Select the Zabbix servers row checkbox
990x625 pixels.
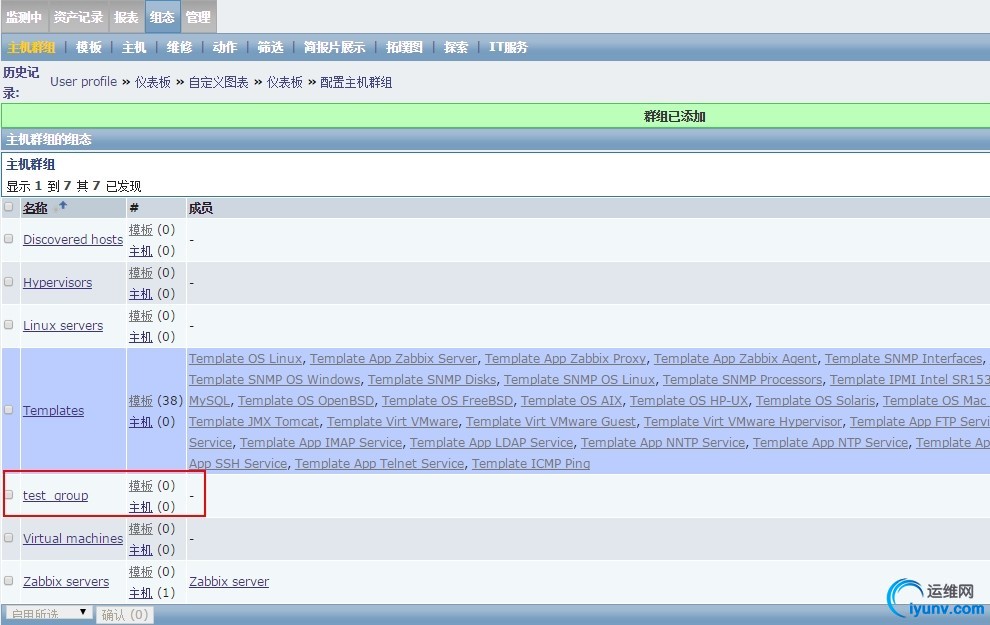coord(9,581)
